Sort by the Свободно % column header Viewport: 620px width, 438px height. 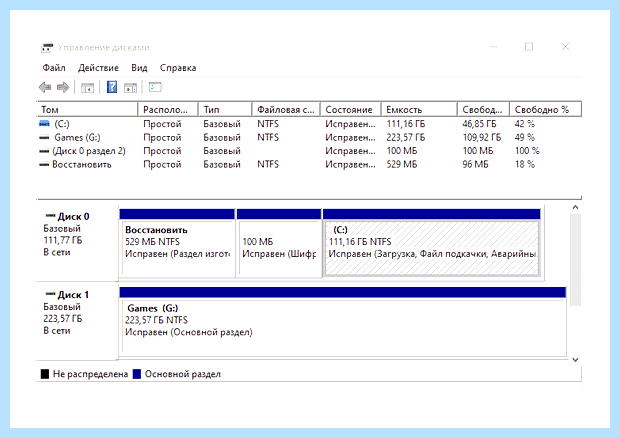(x=545, y=110)
